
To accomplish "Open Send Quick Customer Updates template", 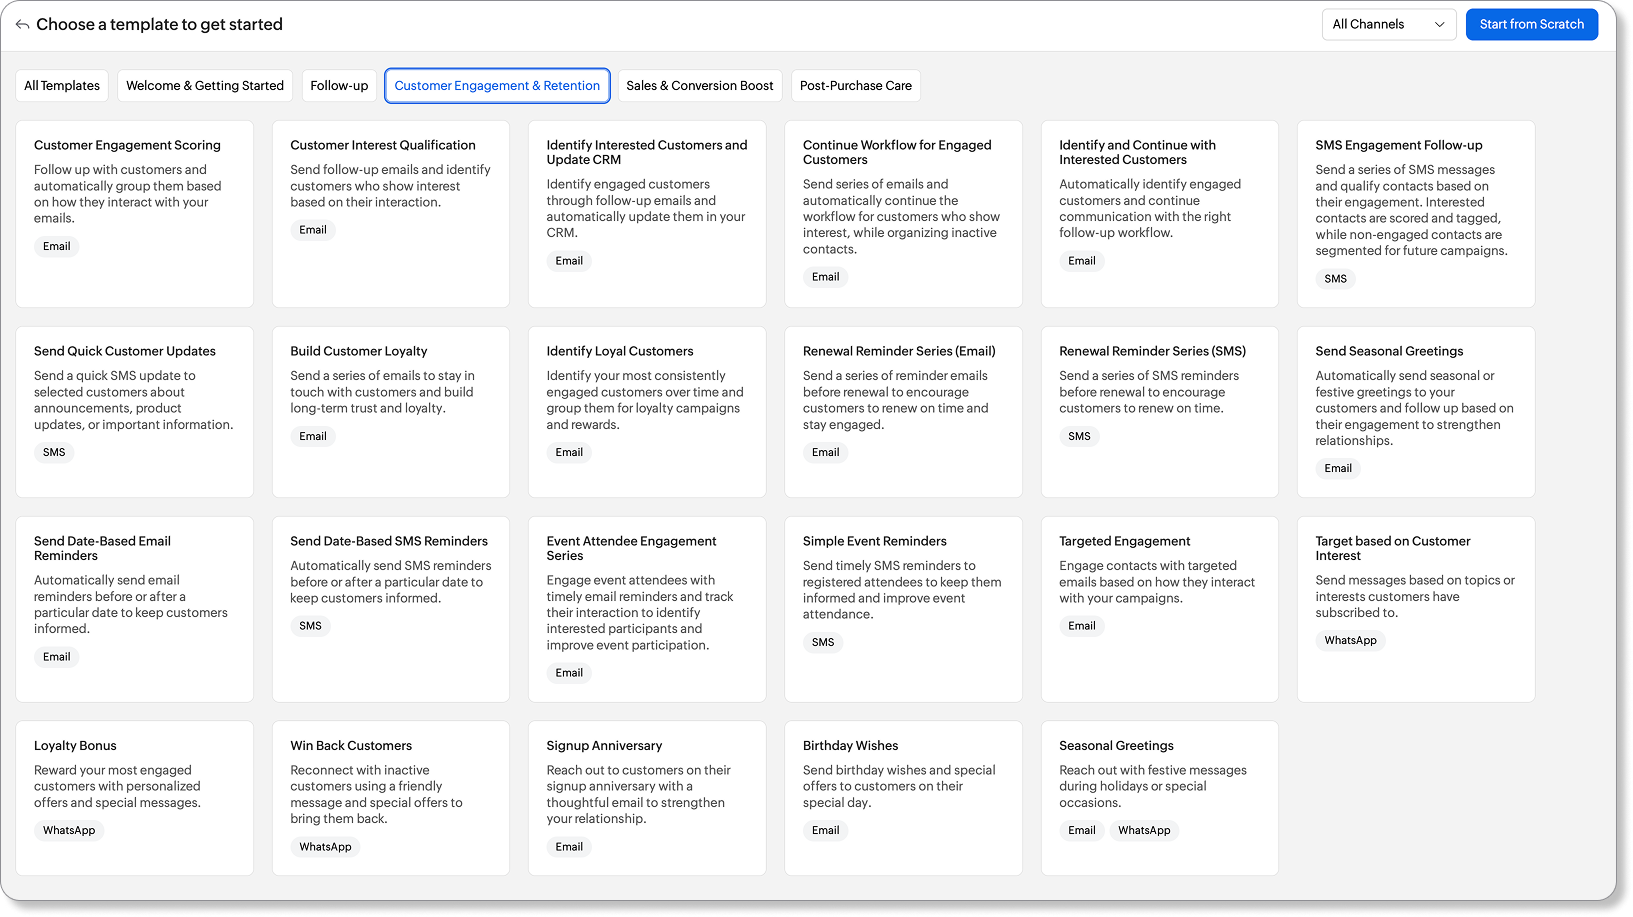I will pyautogui.click(x=134, y=412).
